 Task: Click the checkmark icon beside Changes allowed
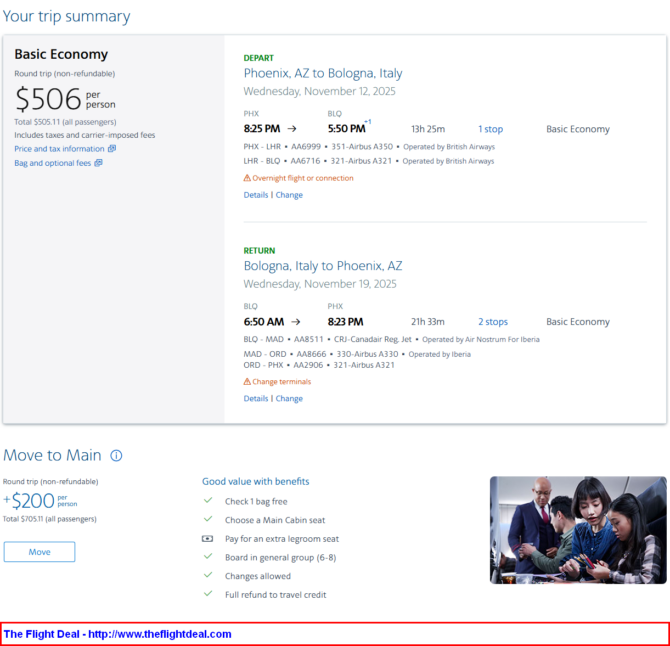tap(208, 576)
